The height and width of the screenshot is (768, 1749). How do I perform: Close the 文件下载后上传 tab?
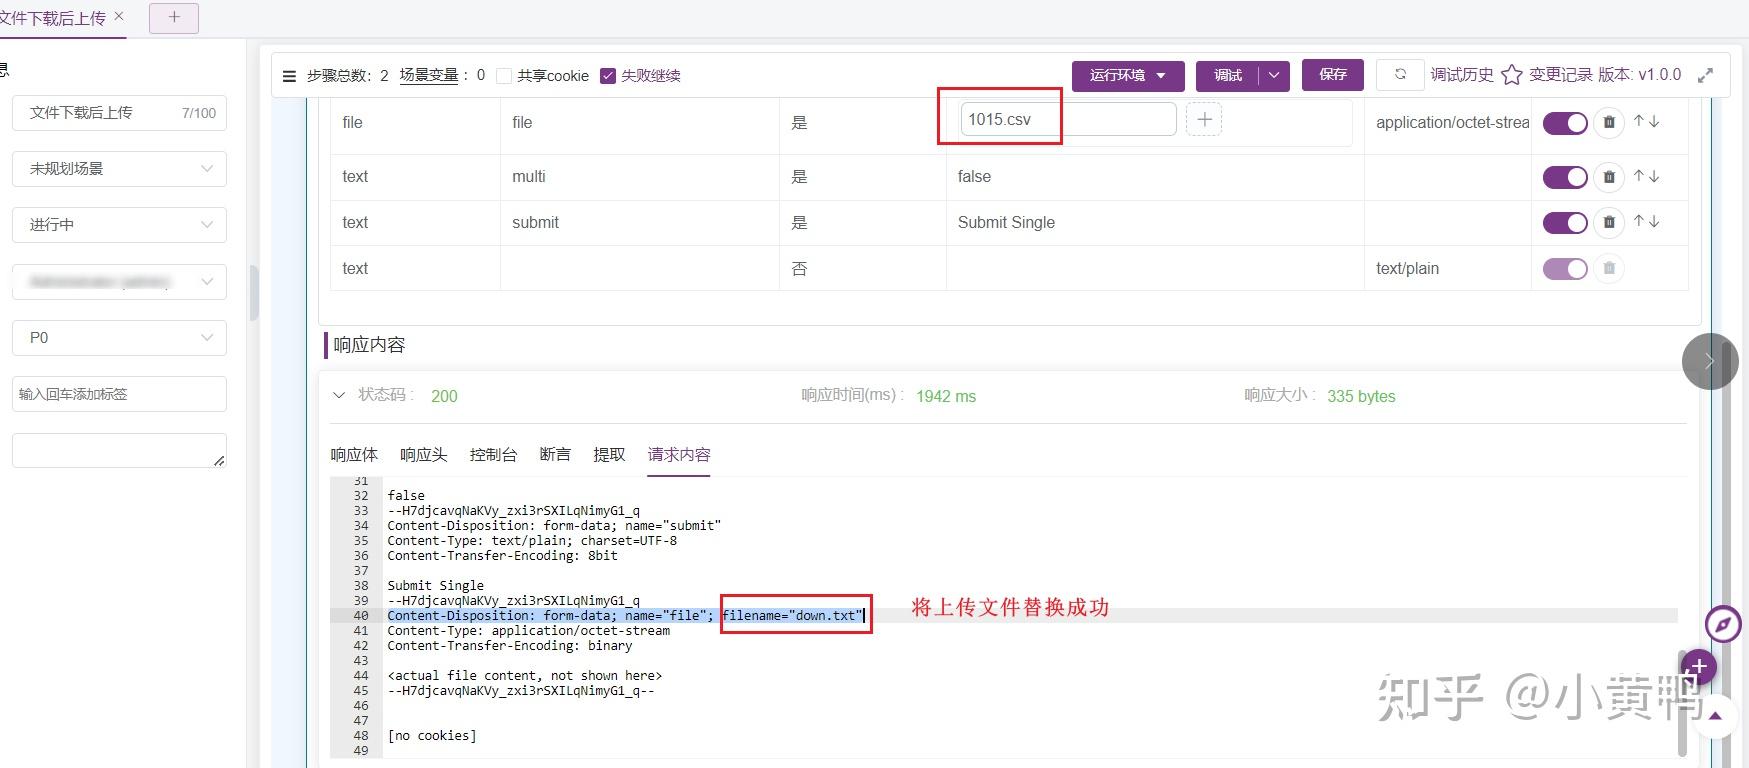119,16
